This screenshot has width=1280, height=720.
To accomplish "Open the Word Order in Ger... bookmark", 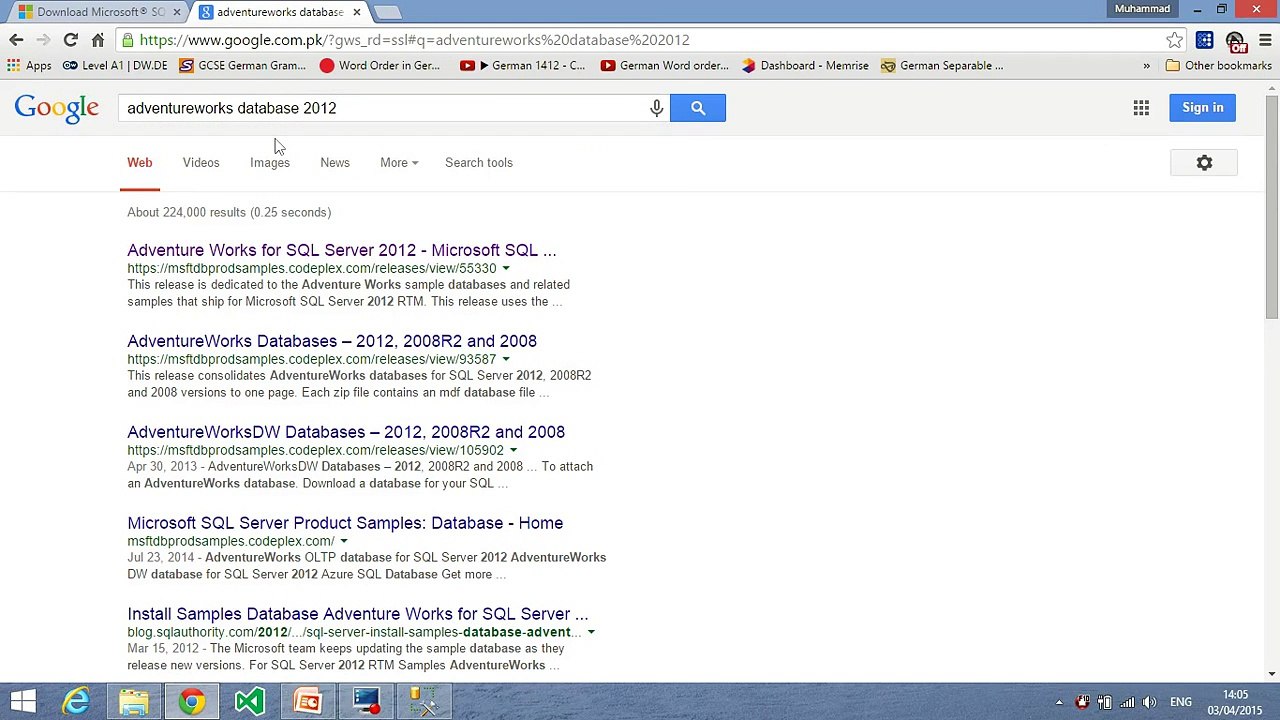I will tap(380, 66).
